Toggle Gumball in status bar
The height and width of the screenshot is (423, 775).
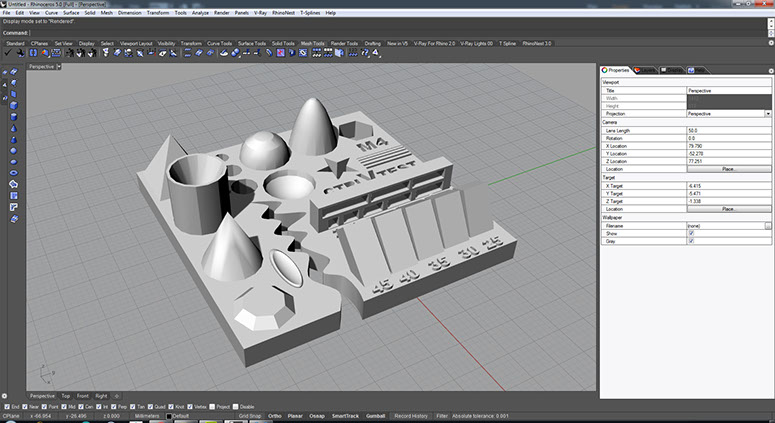pyautogui.click(x=376, y=416)
